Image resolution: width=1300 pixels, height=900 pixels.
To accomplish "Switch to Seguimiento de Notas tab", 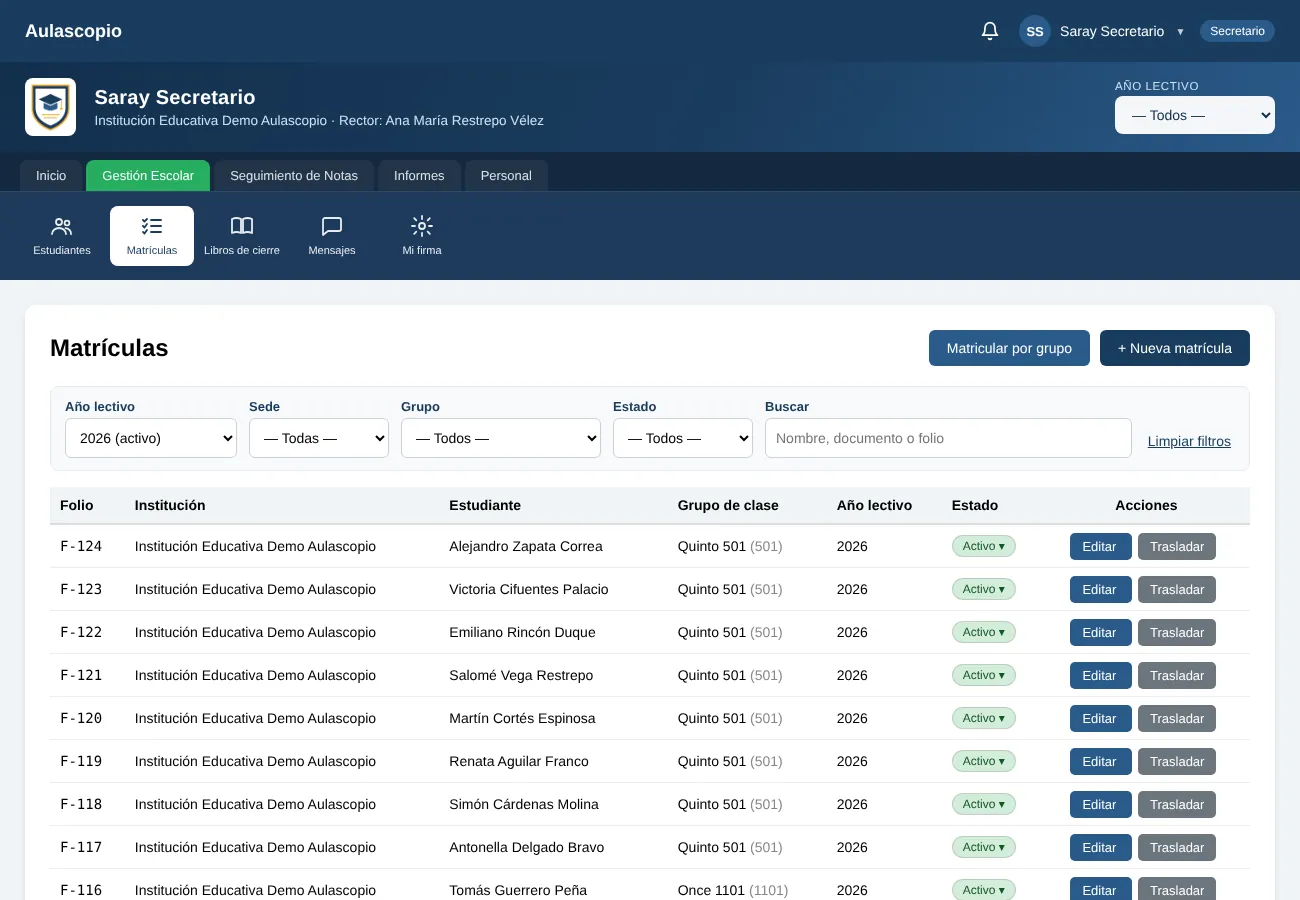I will point(294,175).
